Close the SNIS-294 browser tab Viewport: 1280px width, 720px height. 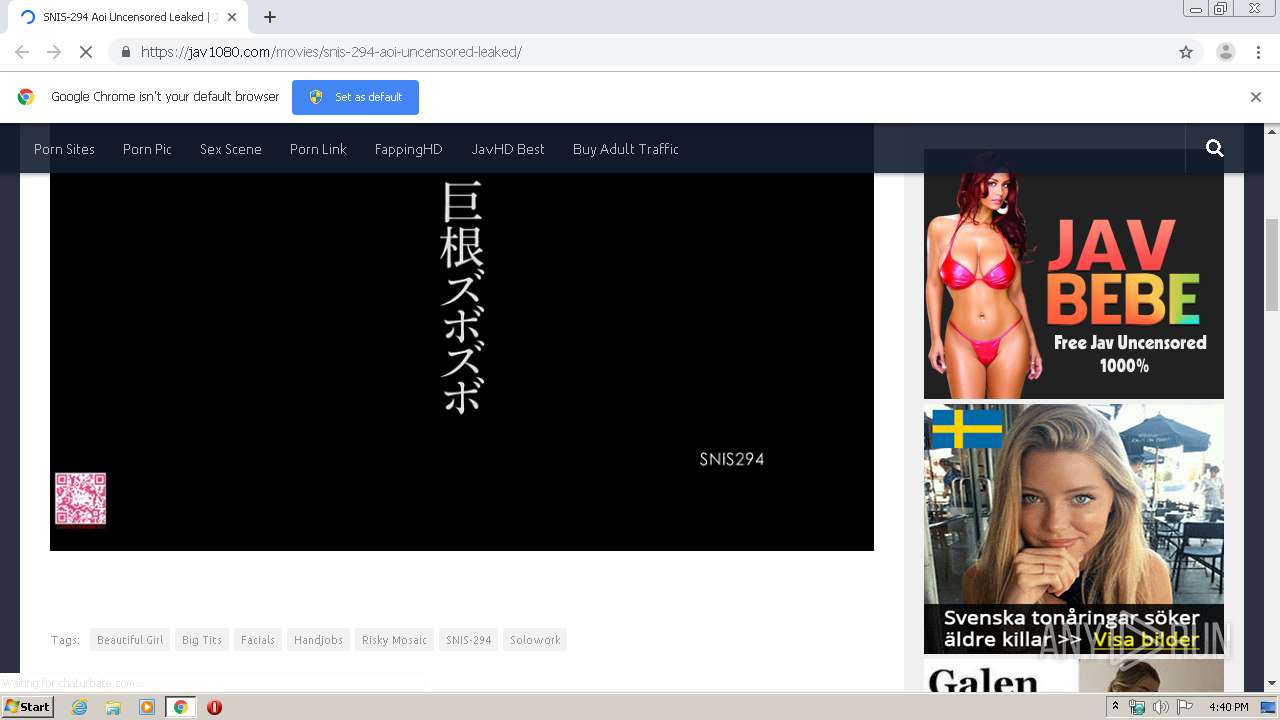(232, 17)
